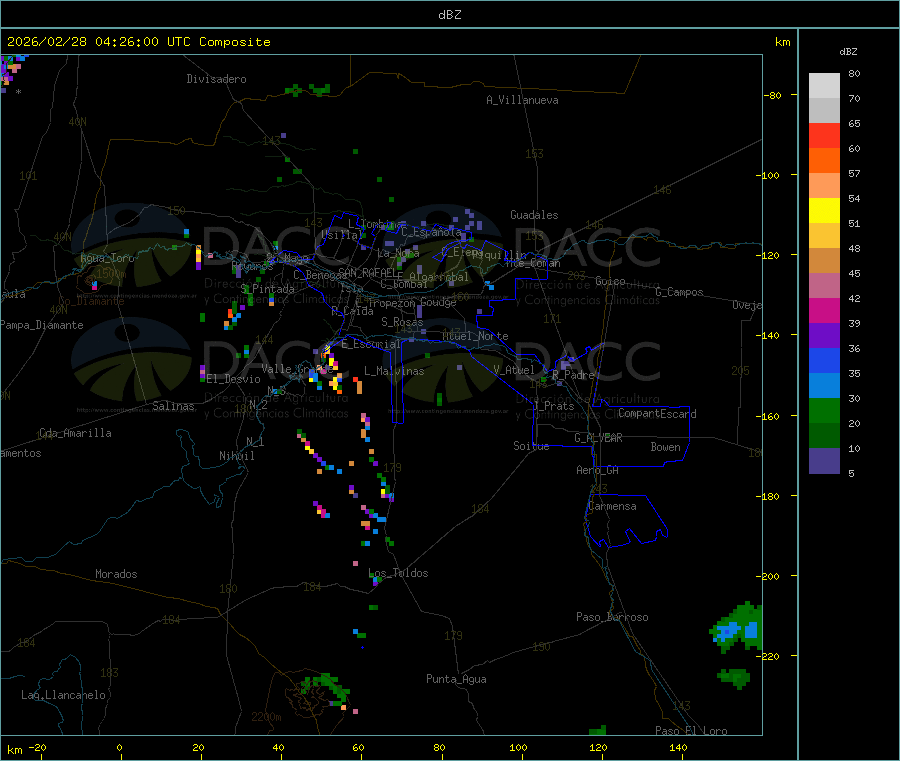Click the El_Desvio location label
This screenshot has height=761, width=900.
[233, 379]
